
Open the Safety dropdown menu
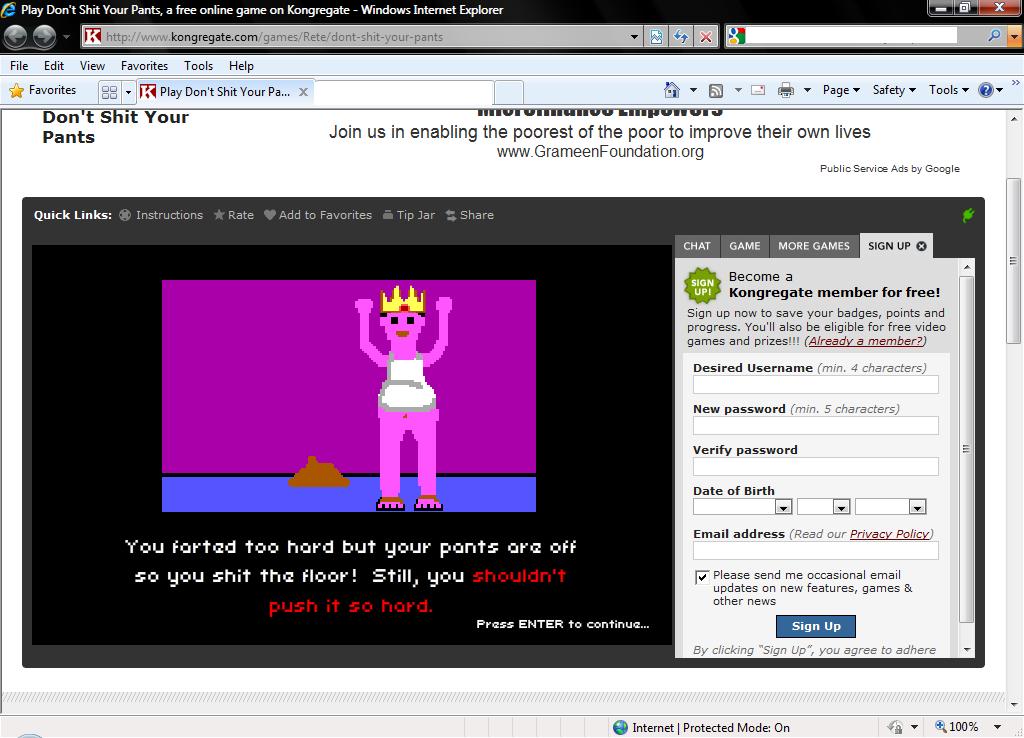click(893, 90)
